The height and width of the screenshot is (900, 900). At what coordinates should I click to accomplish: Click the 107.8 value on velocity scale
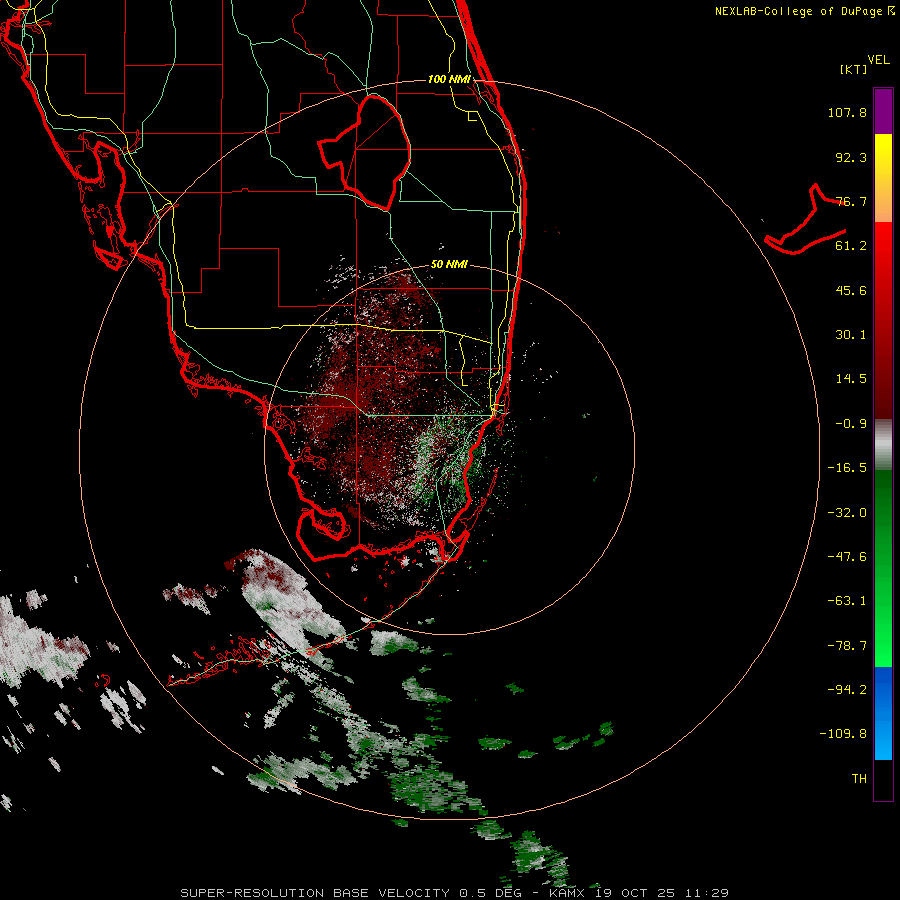[847, 112]
